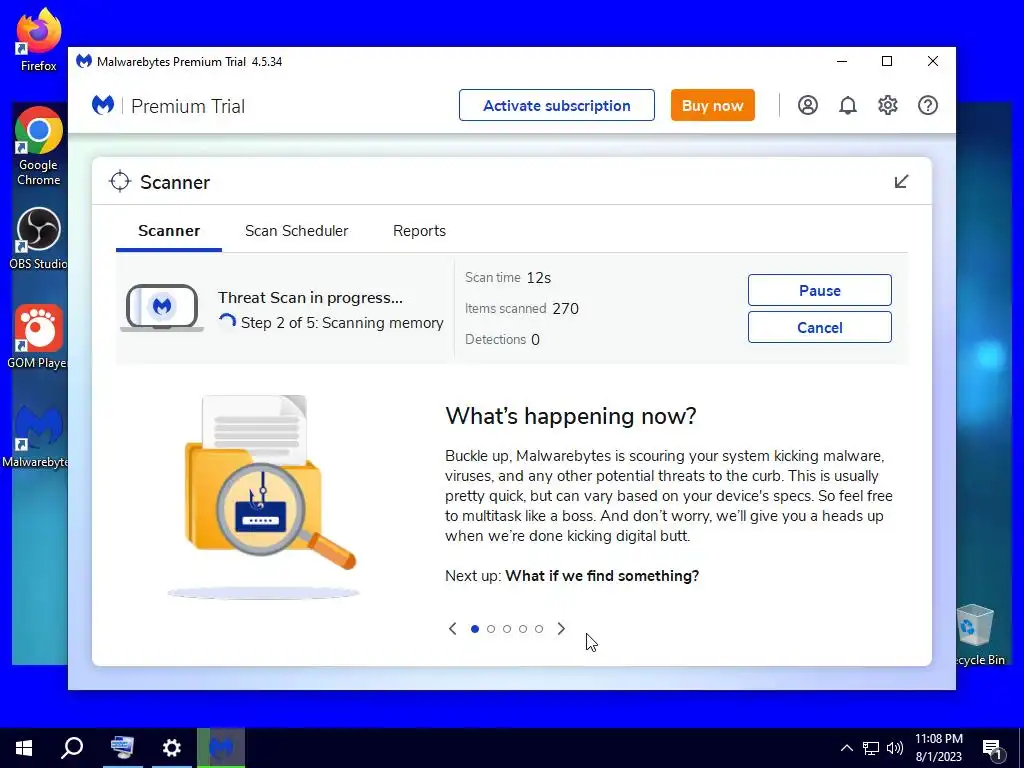Minimize the Malwarebytes window
The width and height of the screenshot is (1024, 768).
point(842,61)
